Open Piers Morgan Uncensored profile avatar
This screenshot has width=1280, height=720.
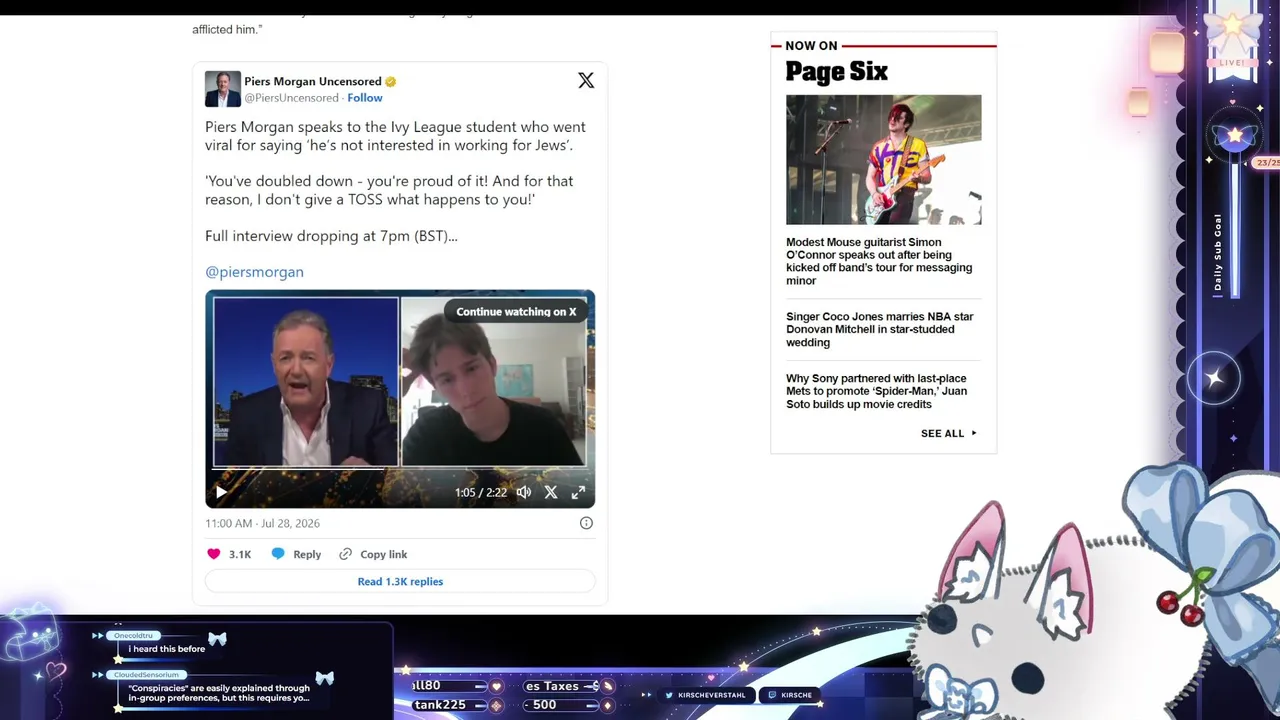pos(222,89)
